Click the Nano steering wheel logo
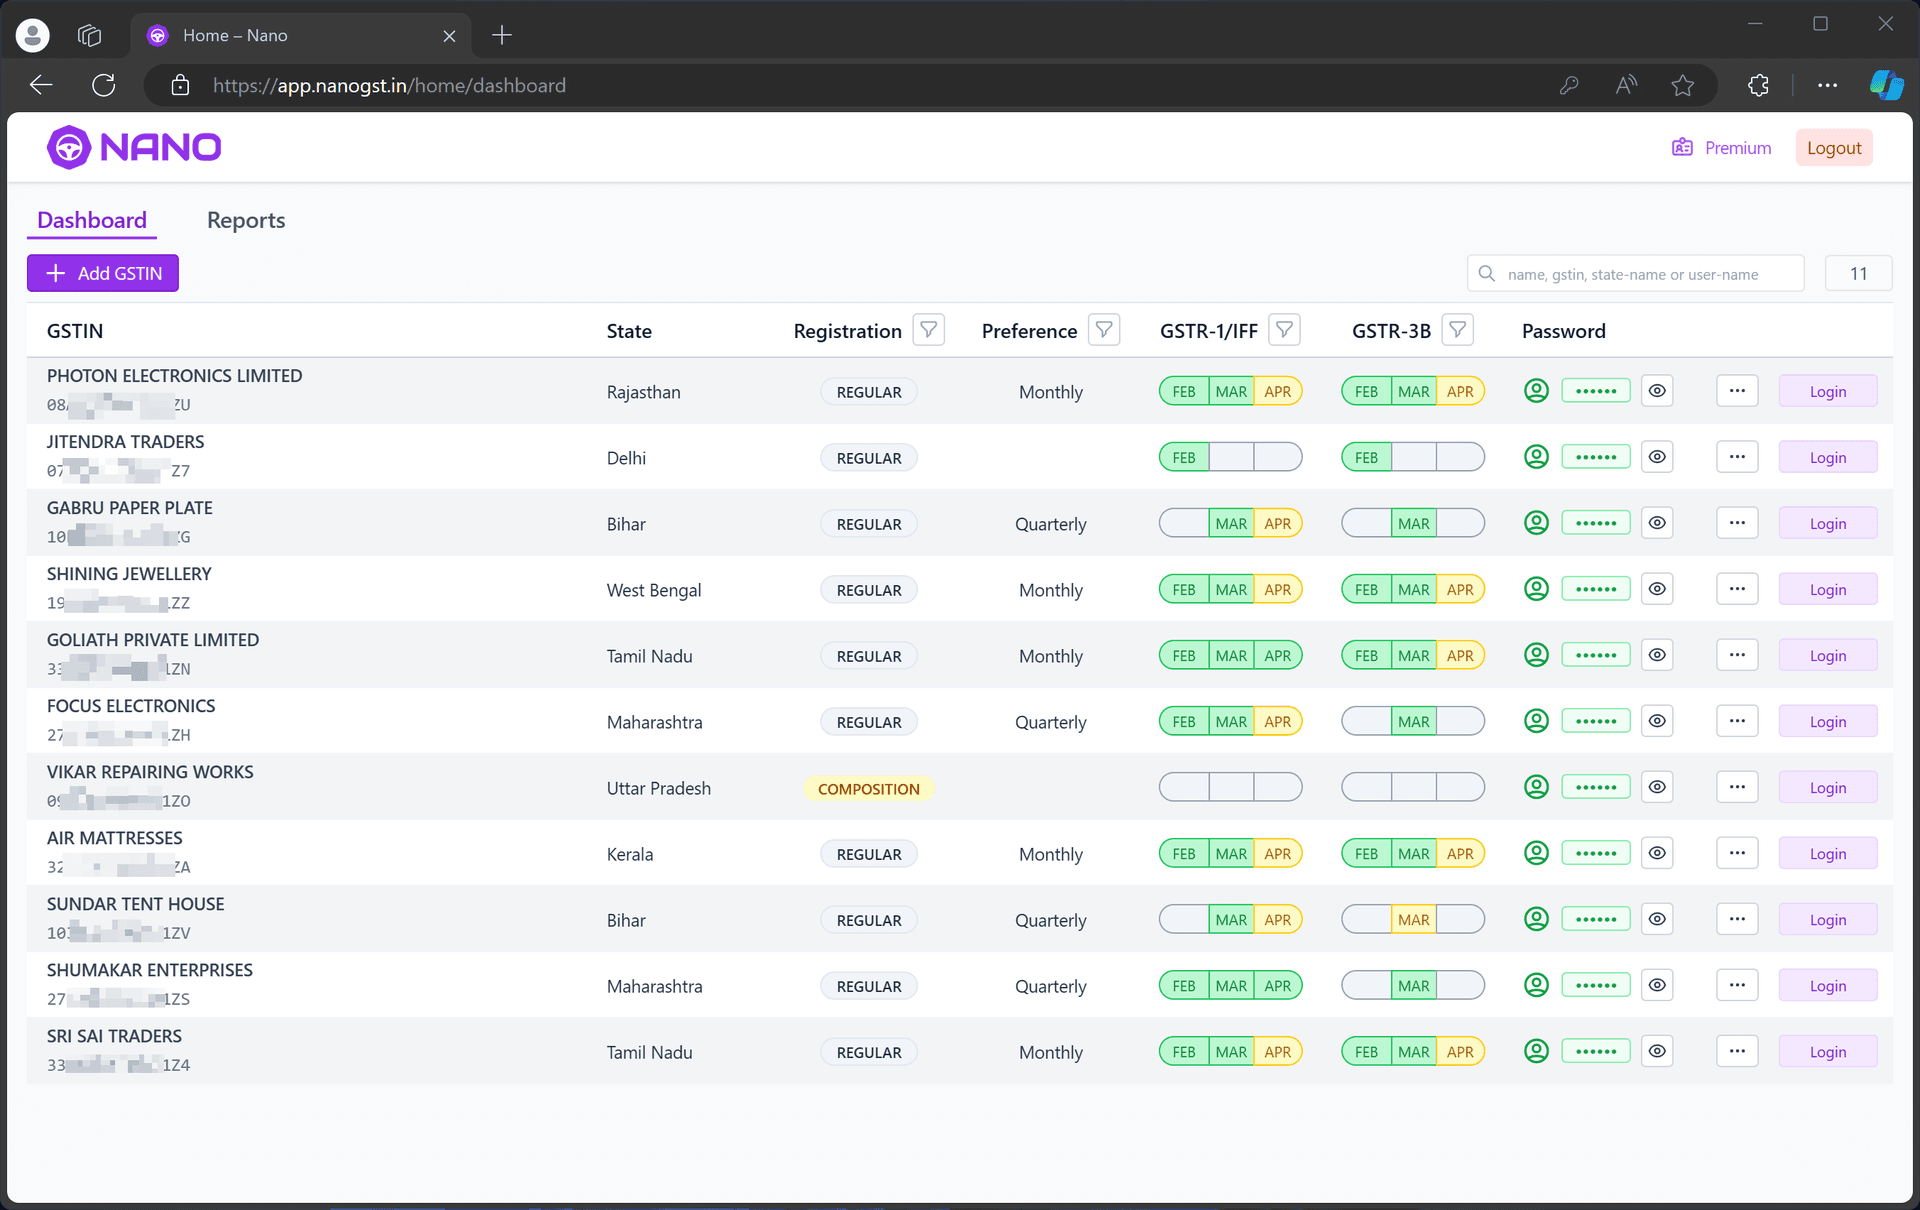1920x1210 pixels. [x=69, y=148]
